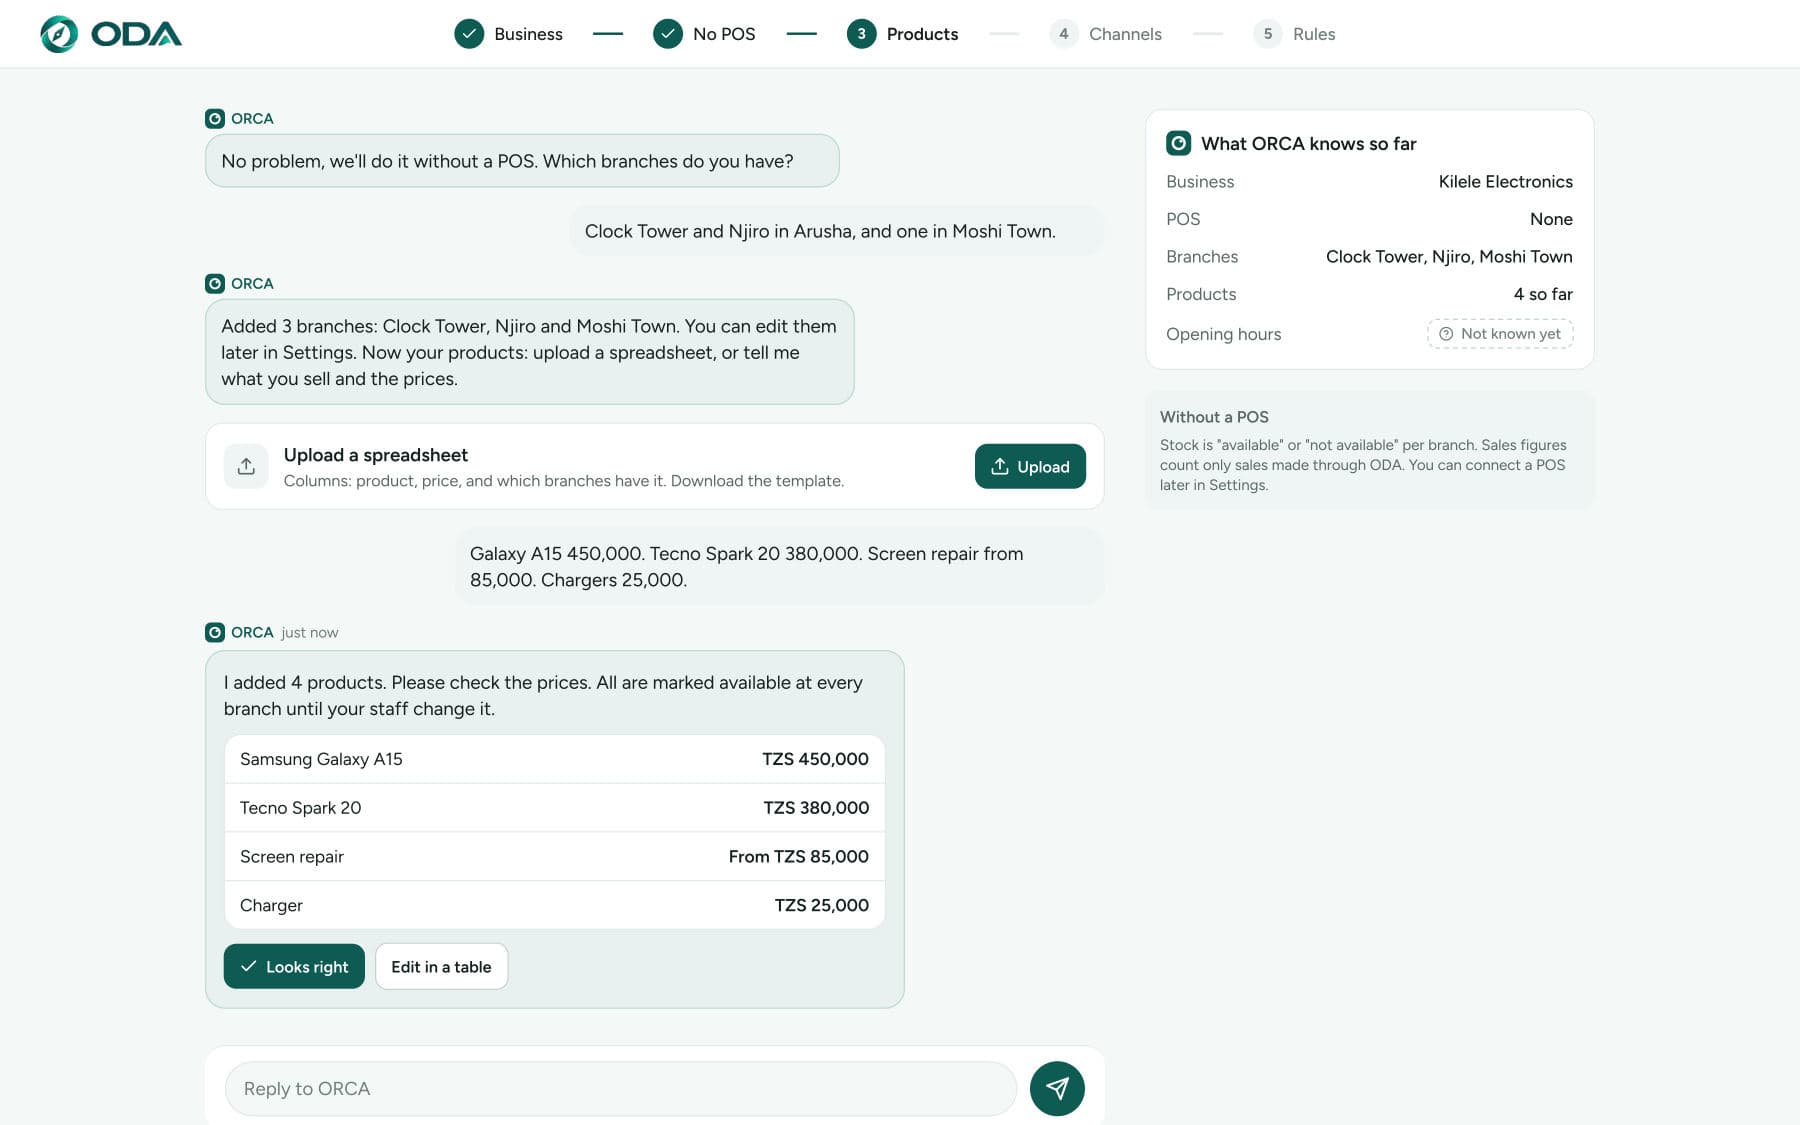Click the POS value None
1800x1125 pixels.
pos(1551,219)
